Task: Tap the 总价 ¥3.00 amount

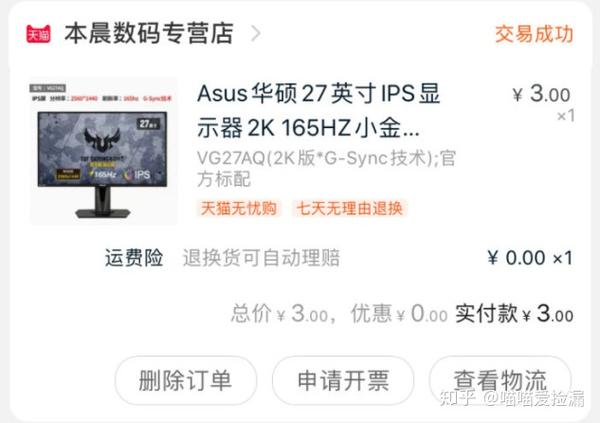Action: point(279,314)
